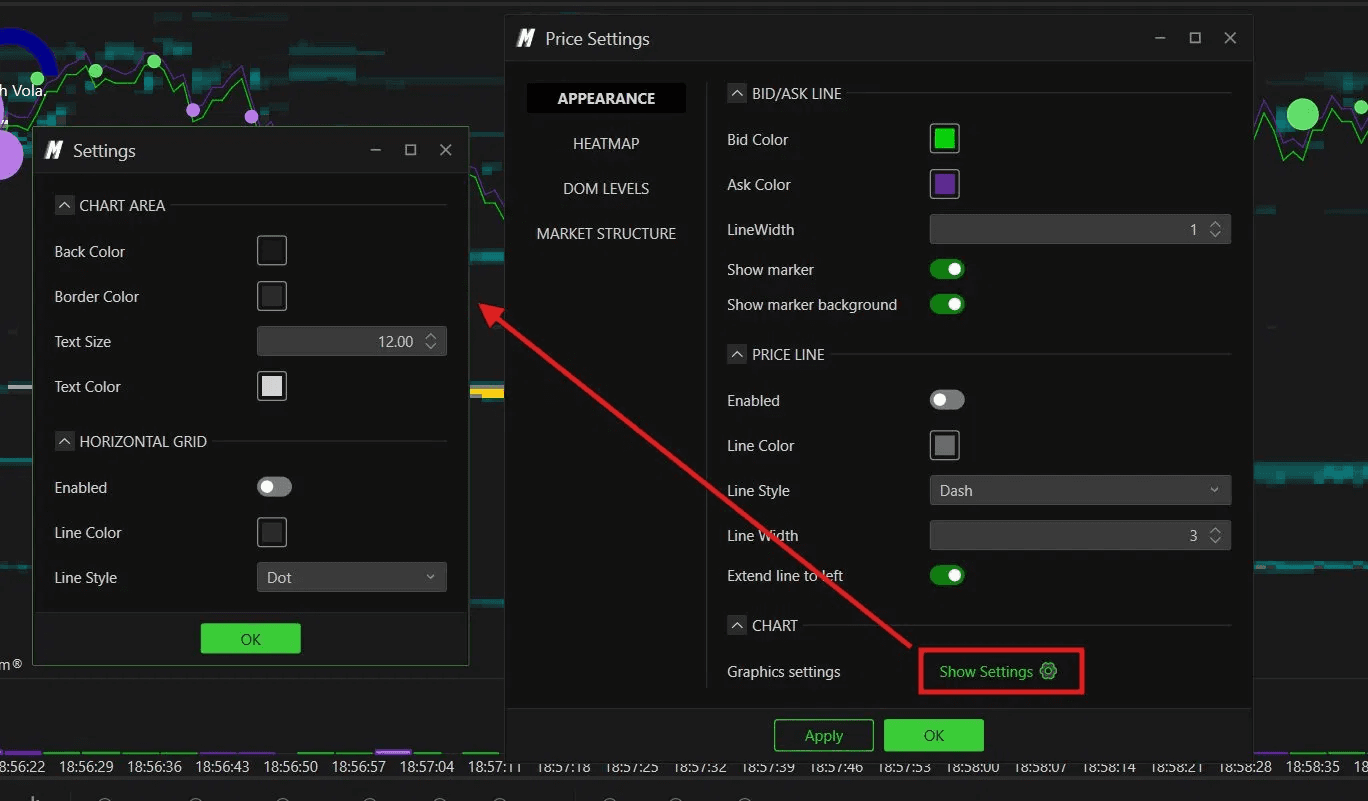Maximize the small Settings window
This screenshot has width=1368, height=801.
coord(410,150)
